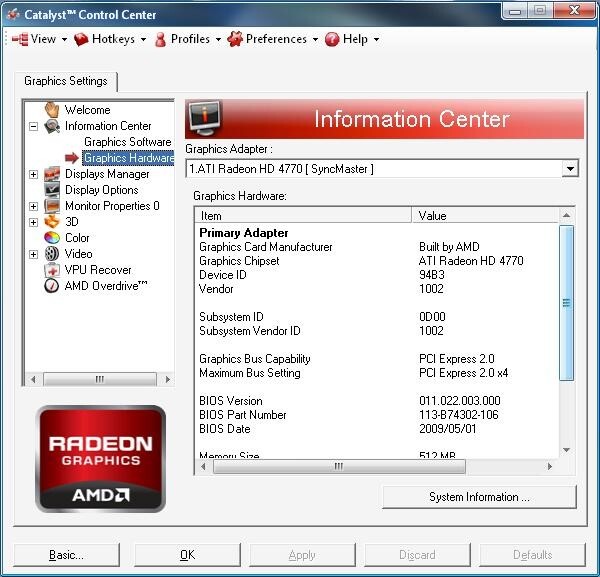Screen dimensions: 600x577
Task: Click tree panel horizontal scrollbar thumb
Action: coord(100,380)
